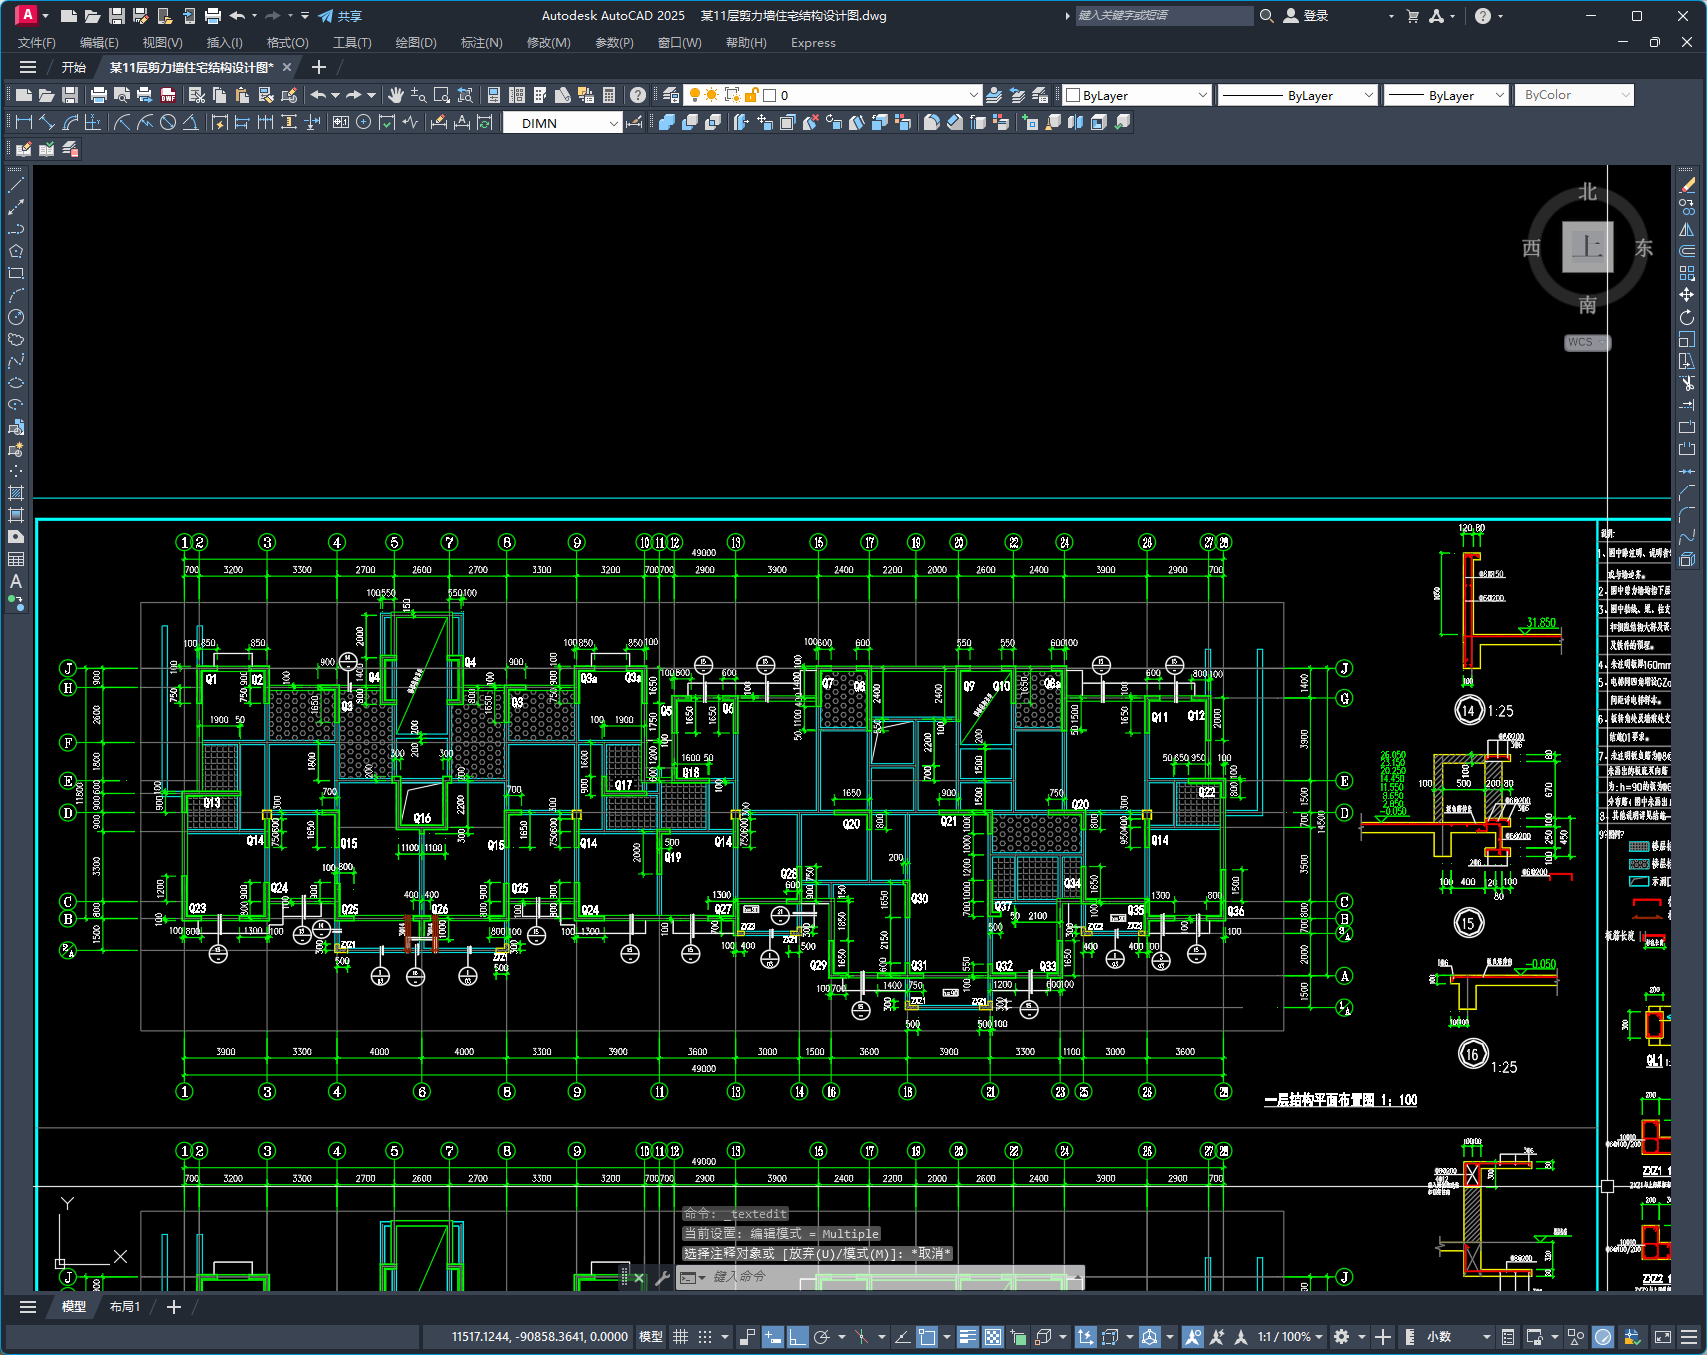The height and width of the screenshot is (1355, 1707).
Task: Toggle snap mode dots in status bar
Action: point(705,1337)
